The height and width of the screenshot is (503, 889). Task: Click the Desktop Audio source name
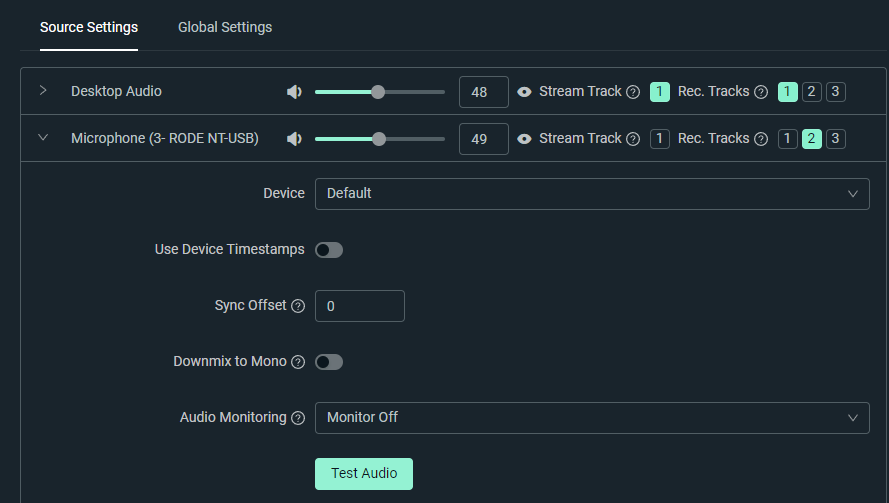[x=116, y=91]
